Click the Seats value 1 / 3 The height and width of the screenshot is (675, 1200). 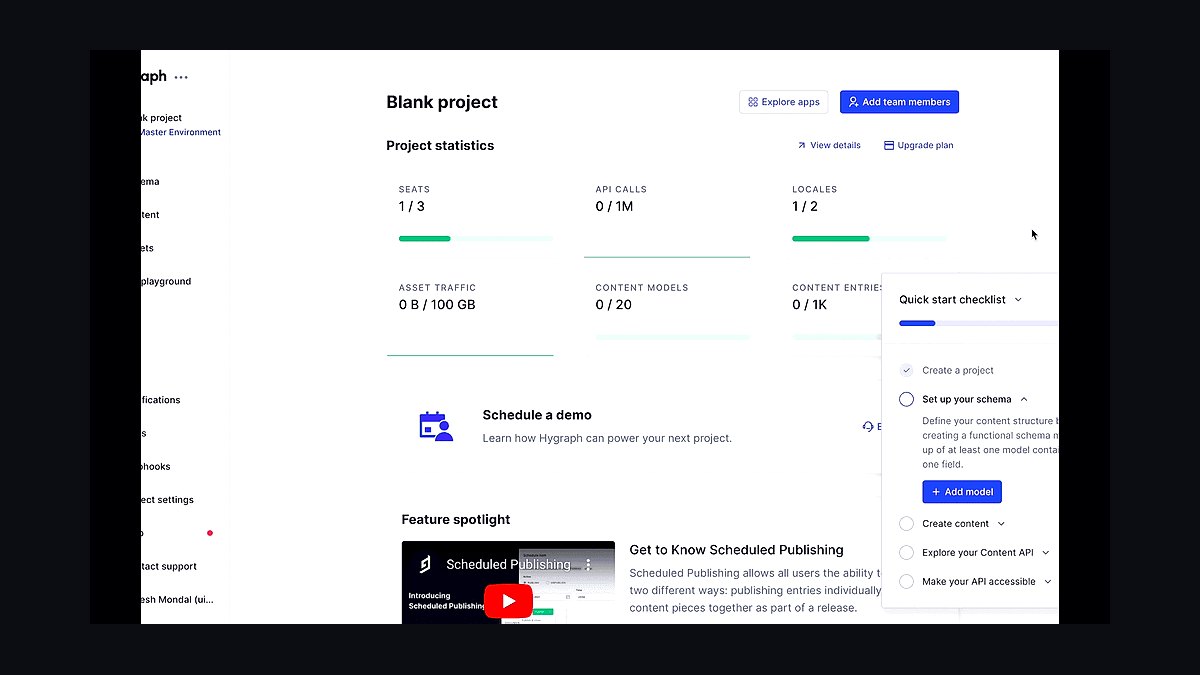click(x=412, y=207)
